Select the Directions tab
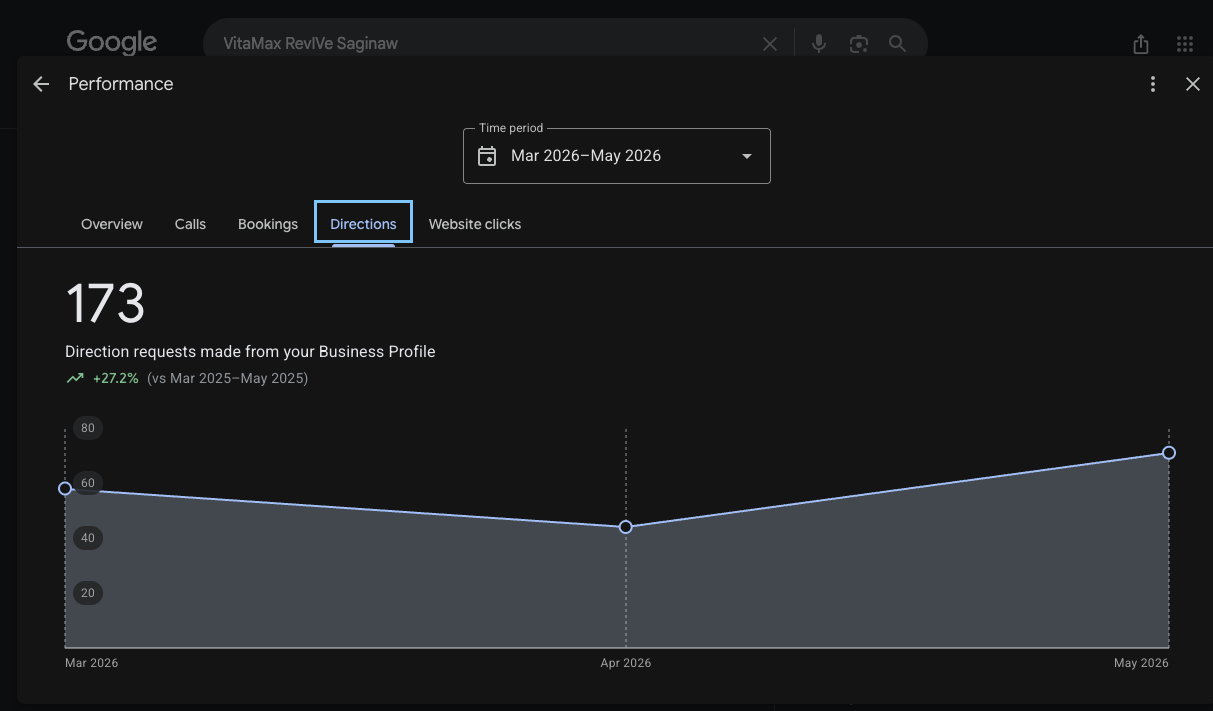1213x711 pixels. click(x=363, y=222)
